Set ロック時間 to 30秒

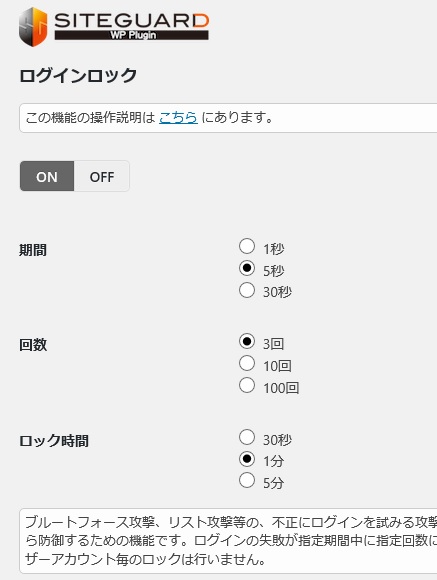coord(247,437)
